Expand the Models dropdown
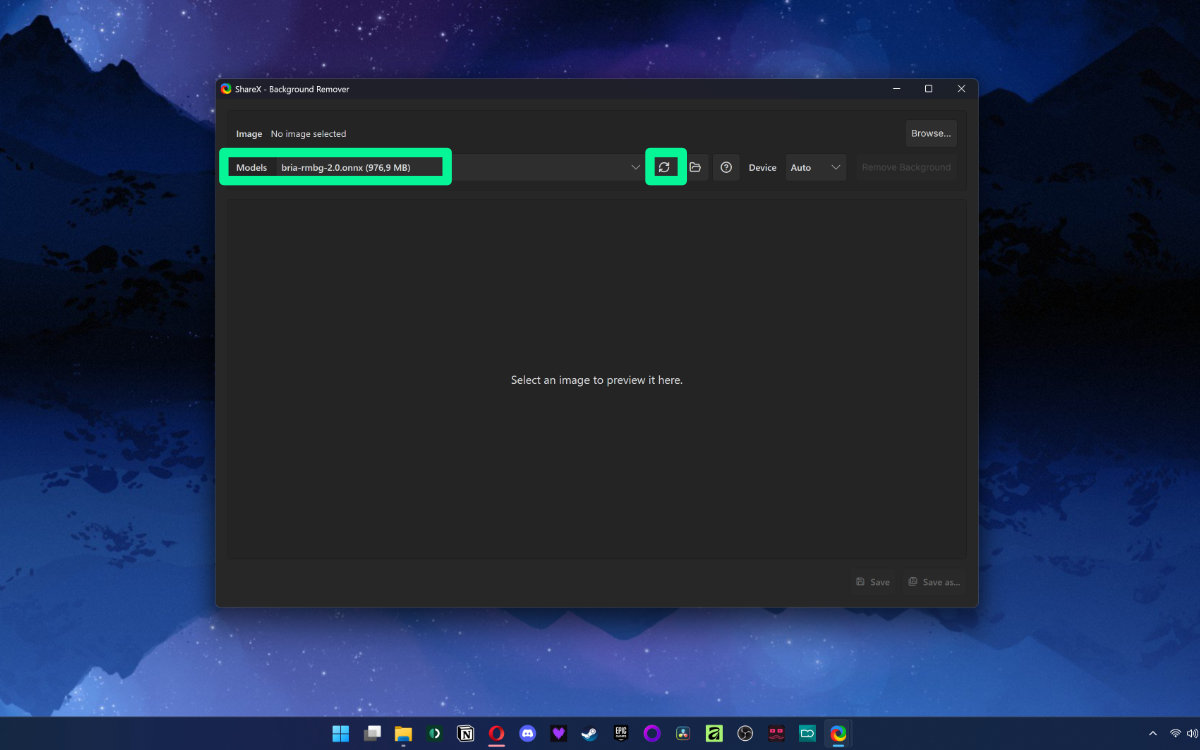Image resolution: width=1200 pixels, height=750 pixels. [636, 167]
